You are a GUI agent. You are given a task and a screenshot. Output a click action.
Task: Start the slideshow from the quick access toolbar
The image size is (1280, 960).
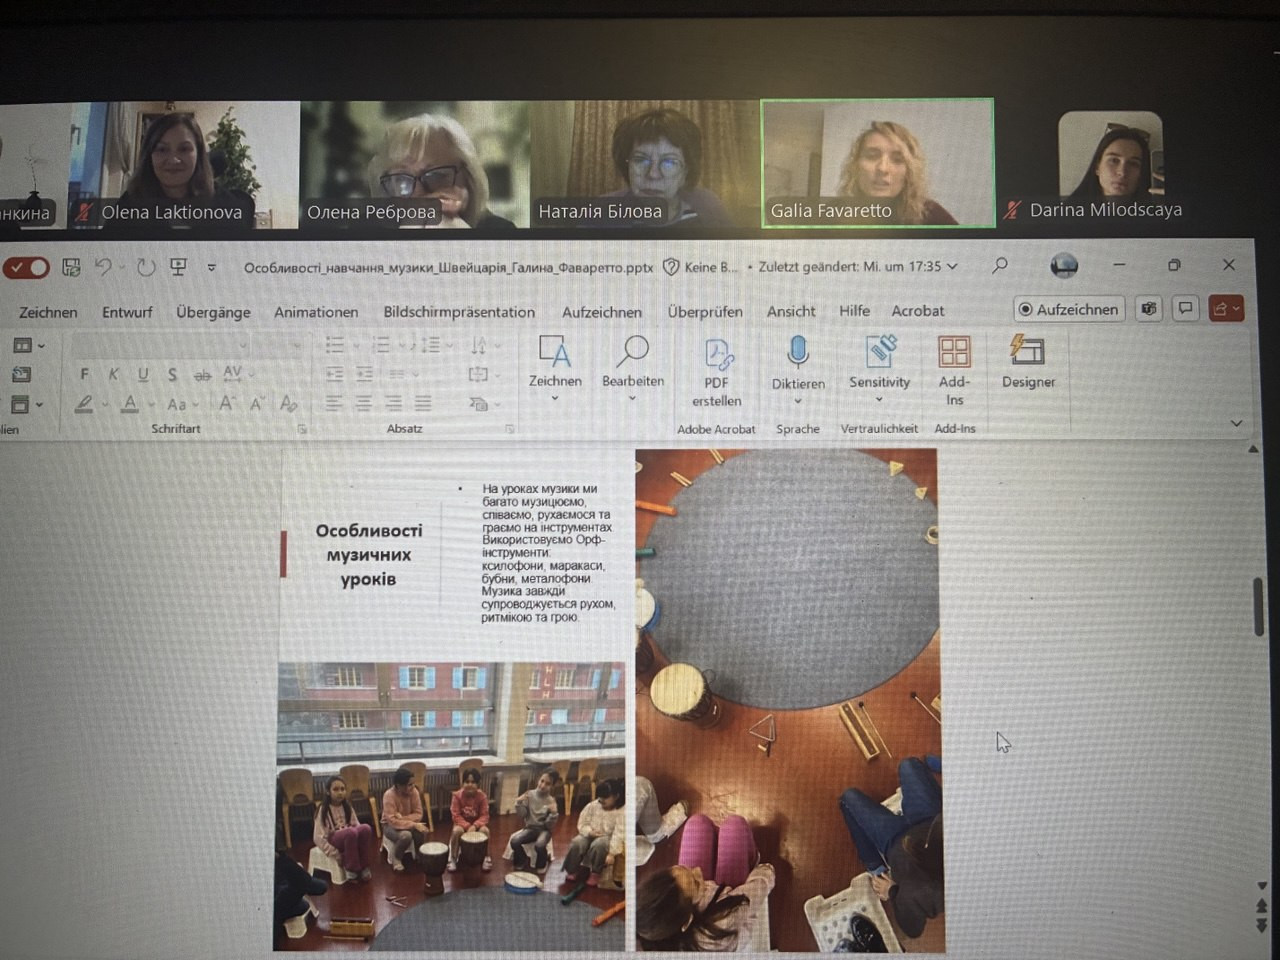pyautogui.click(x=179, y=267)
